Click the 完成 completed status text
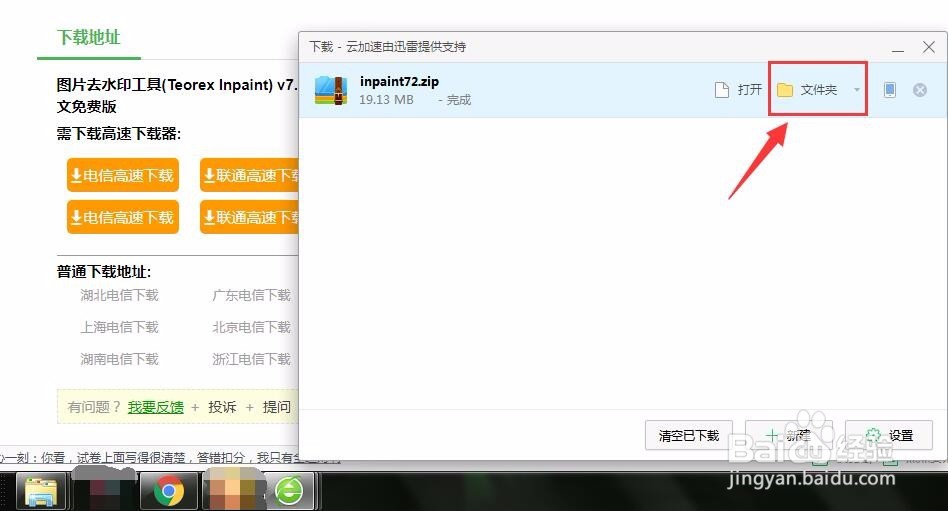948x511 pixels. [458, 100]
